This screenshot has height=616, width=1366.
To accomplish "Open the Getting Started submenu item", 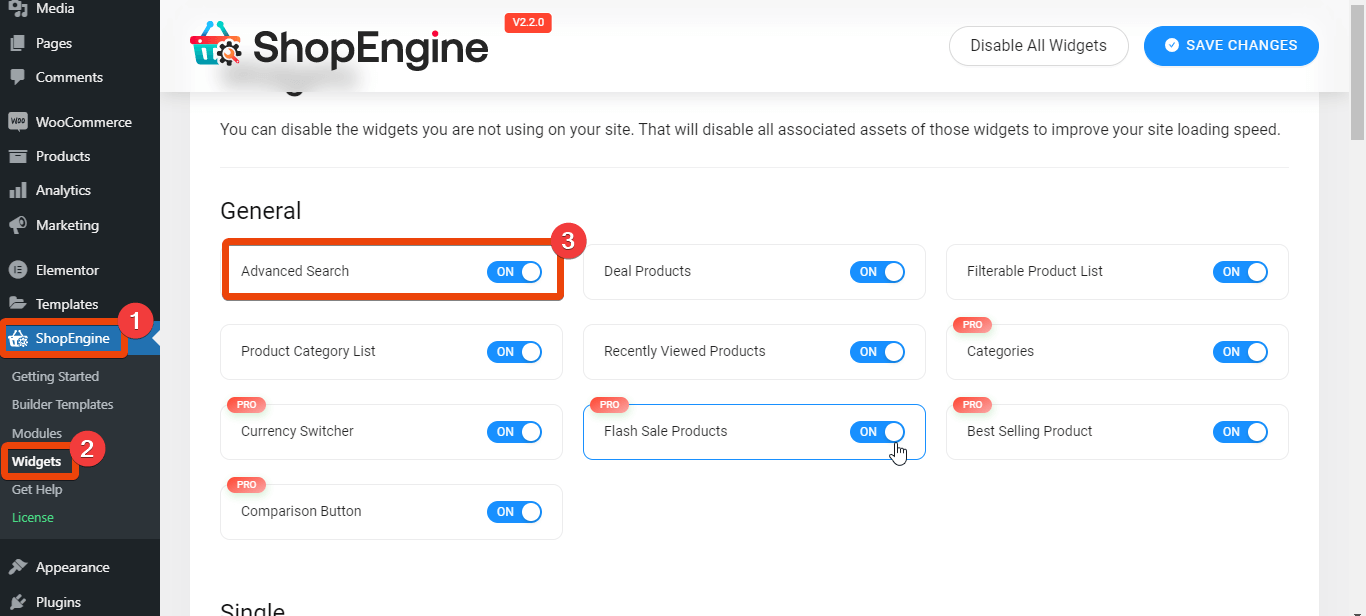I will pyautogui.click(x=55, y=377).
